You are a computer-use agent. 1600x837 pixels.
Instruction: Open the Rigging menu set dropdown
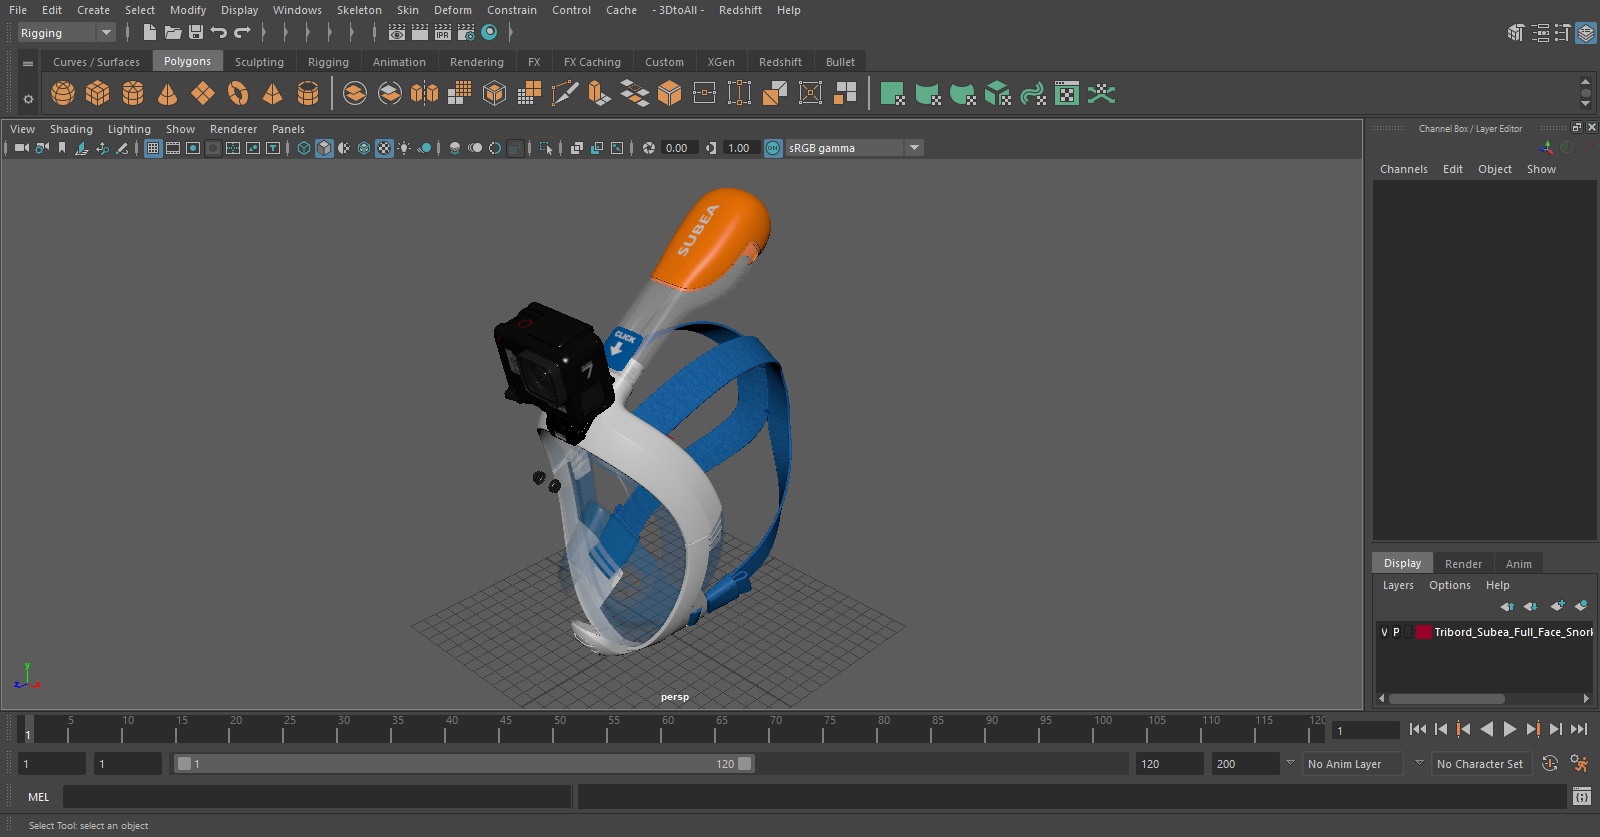click(x=67, y=33)
